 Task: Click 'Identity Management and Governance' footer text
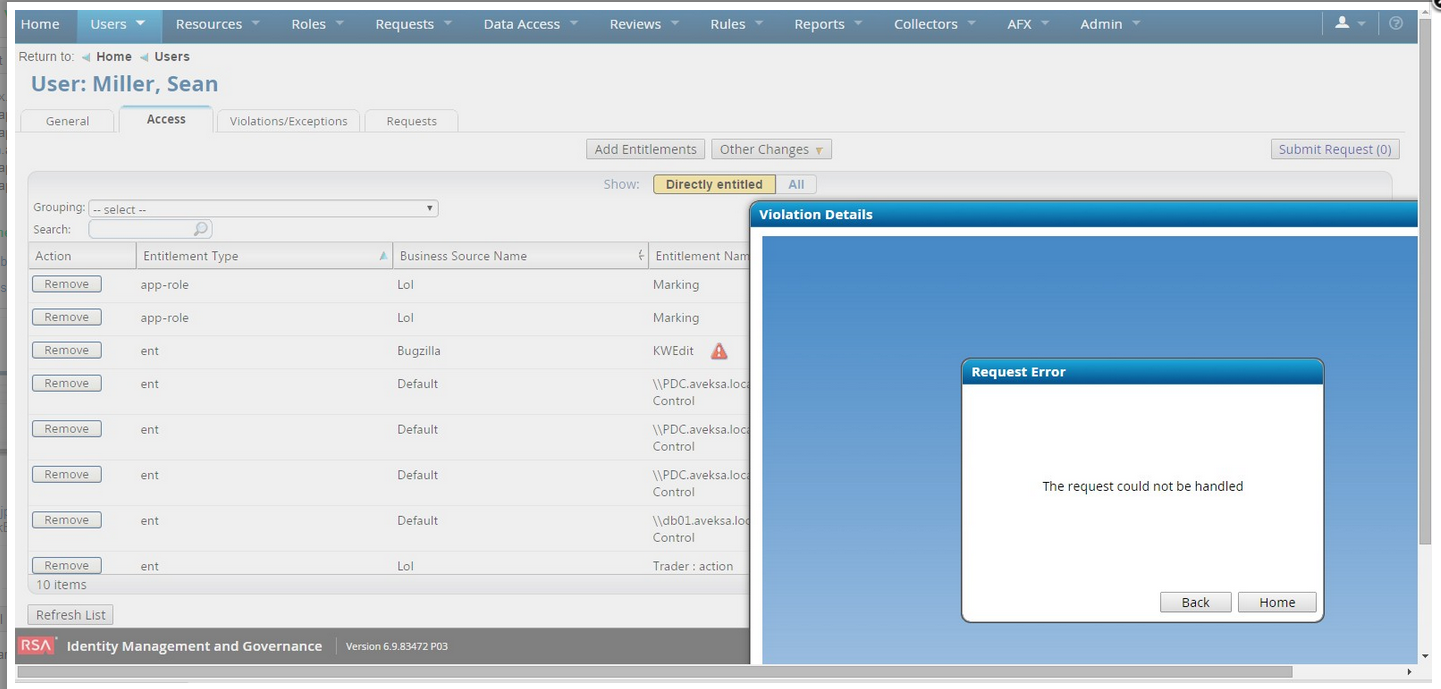point(194,646)
